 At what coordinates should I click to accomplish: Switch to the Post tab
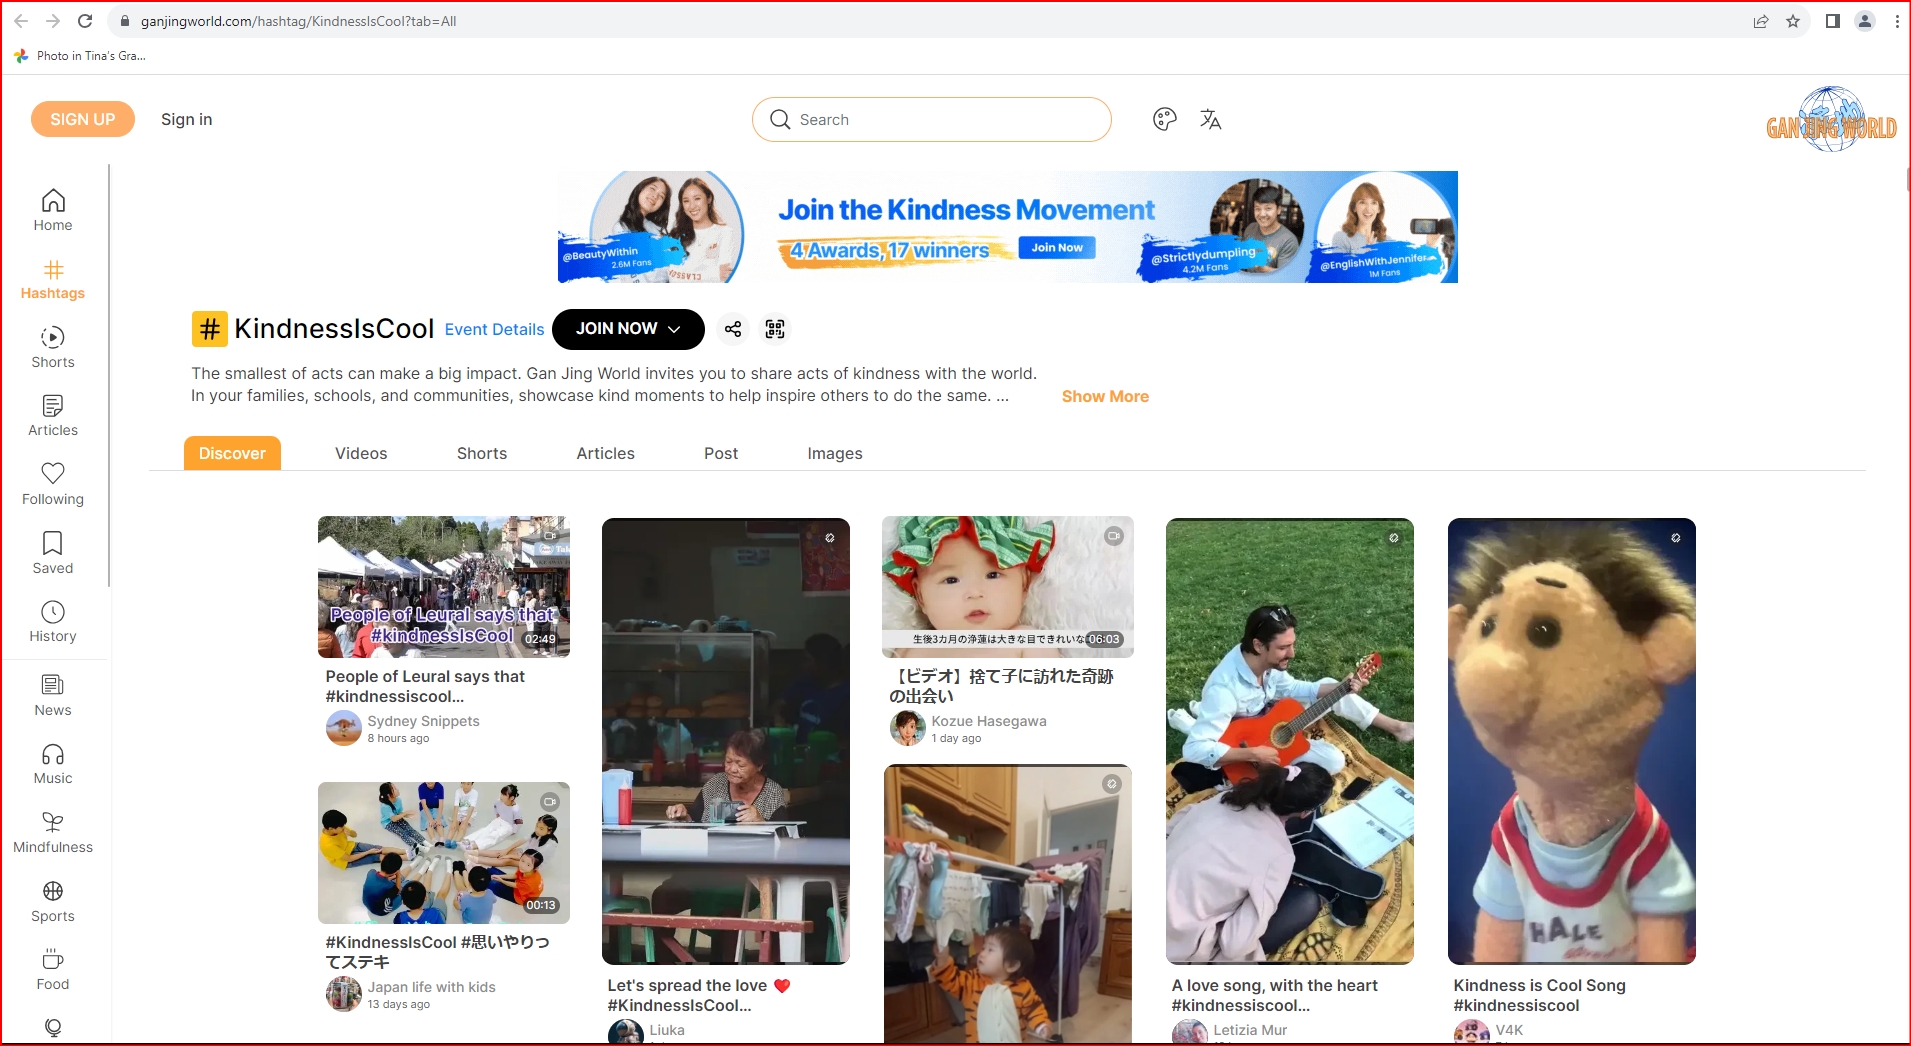click(x=721, y=453)
